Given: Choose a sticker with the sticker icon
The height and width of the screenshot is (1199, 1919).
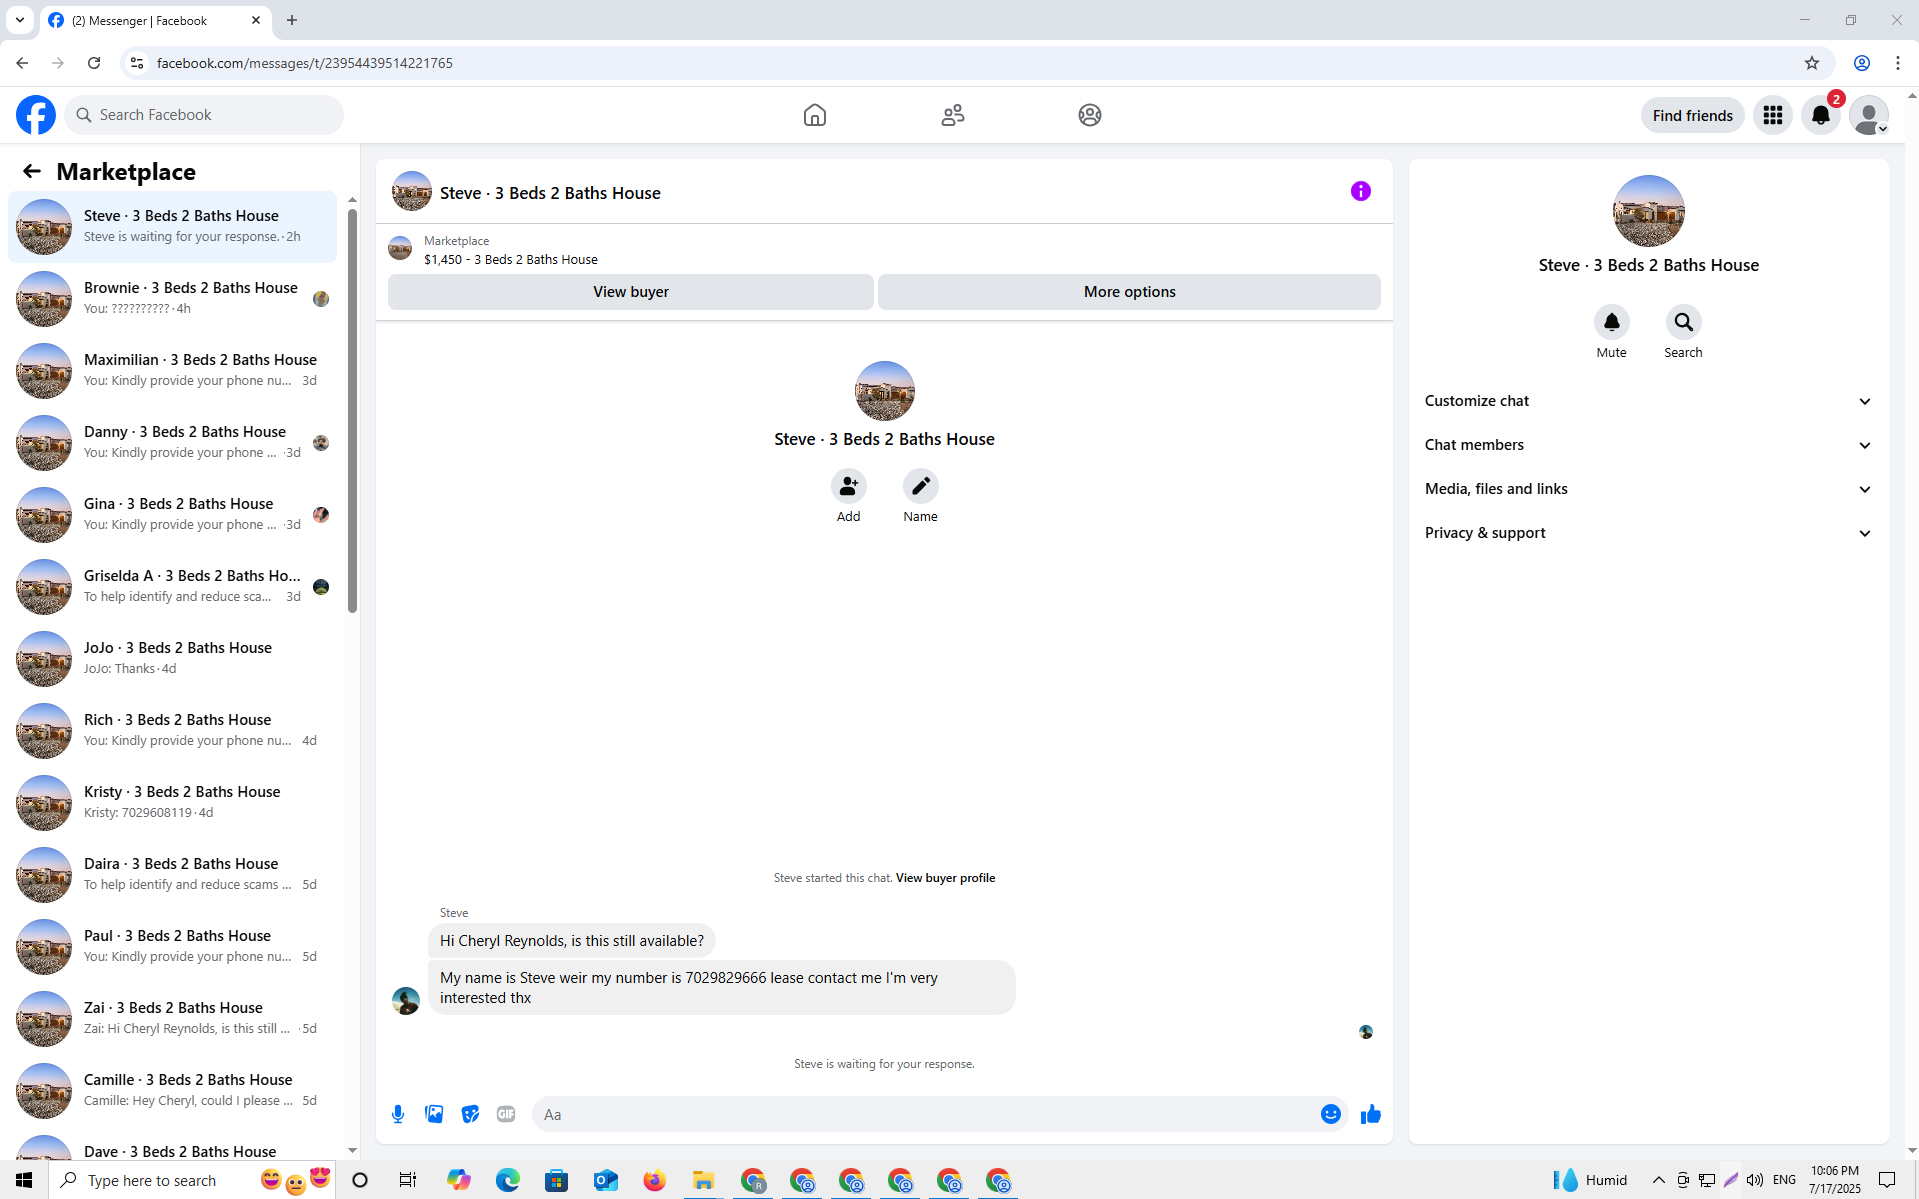Looking at the screenshot, I should pyautogui.click(x=470, y=1114).
